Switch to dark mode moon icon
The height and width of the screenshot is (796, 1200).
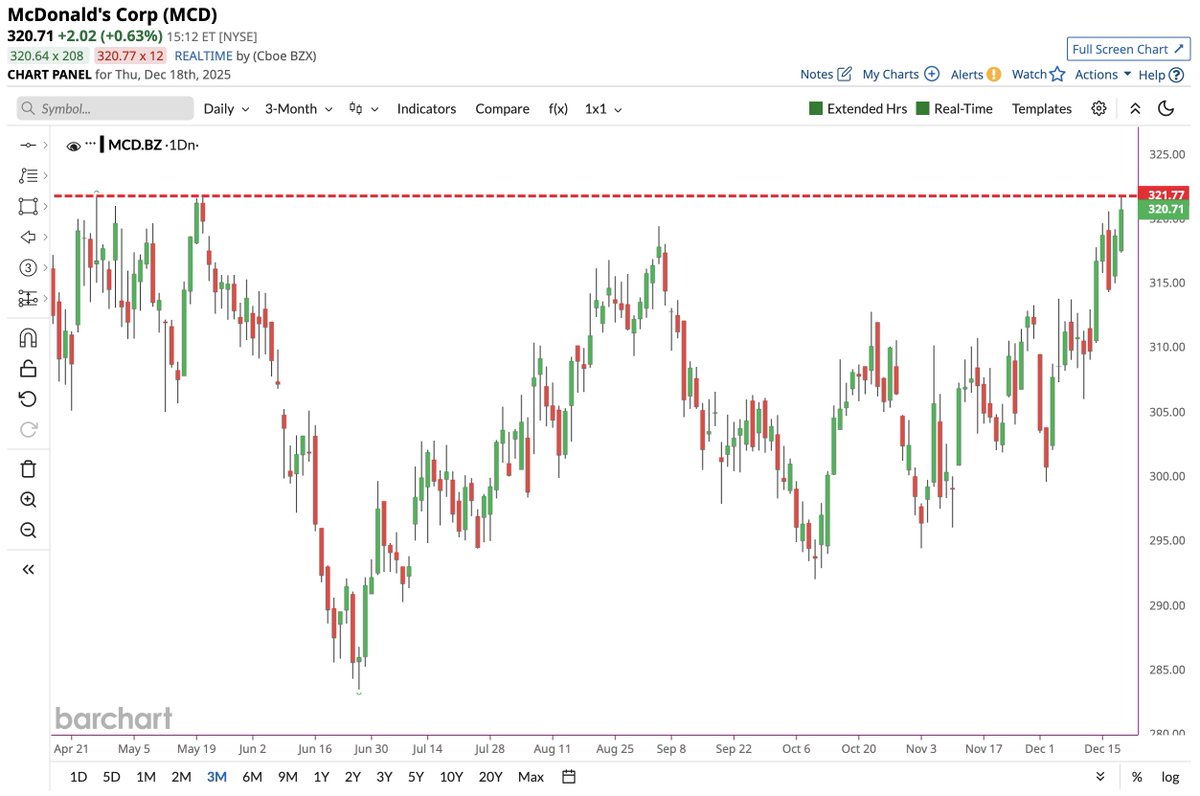click(x=1166, y=108)
